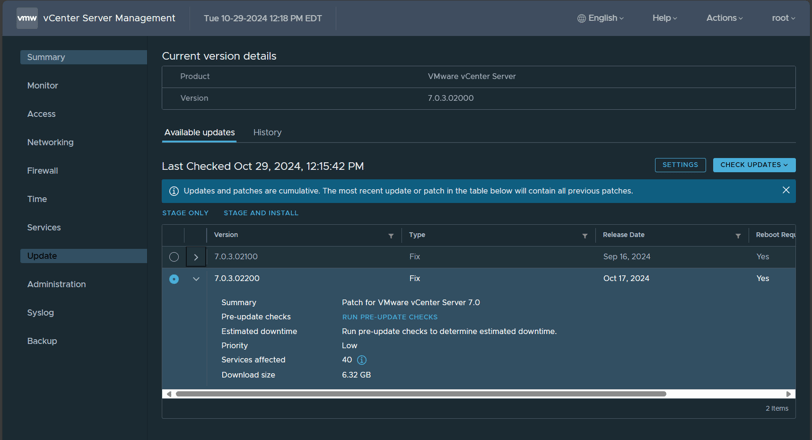Viewport: 812px width, 440px height.
Task: Click the info icon in the banner
Action: (x=174, y=191)
